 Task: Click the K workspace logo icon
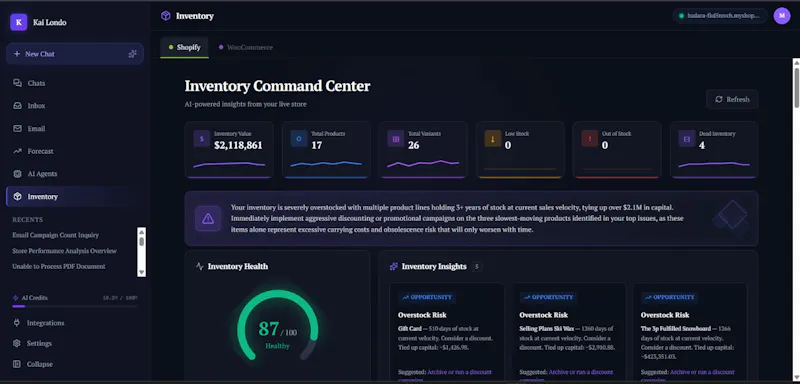[x=18, y=22]
